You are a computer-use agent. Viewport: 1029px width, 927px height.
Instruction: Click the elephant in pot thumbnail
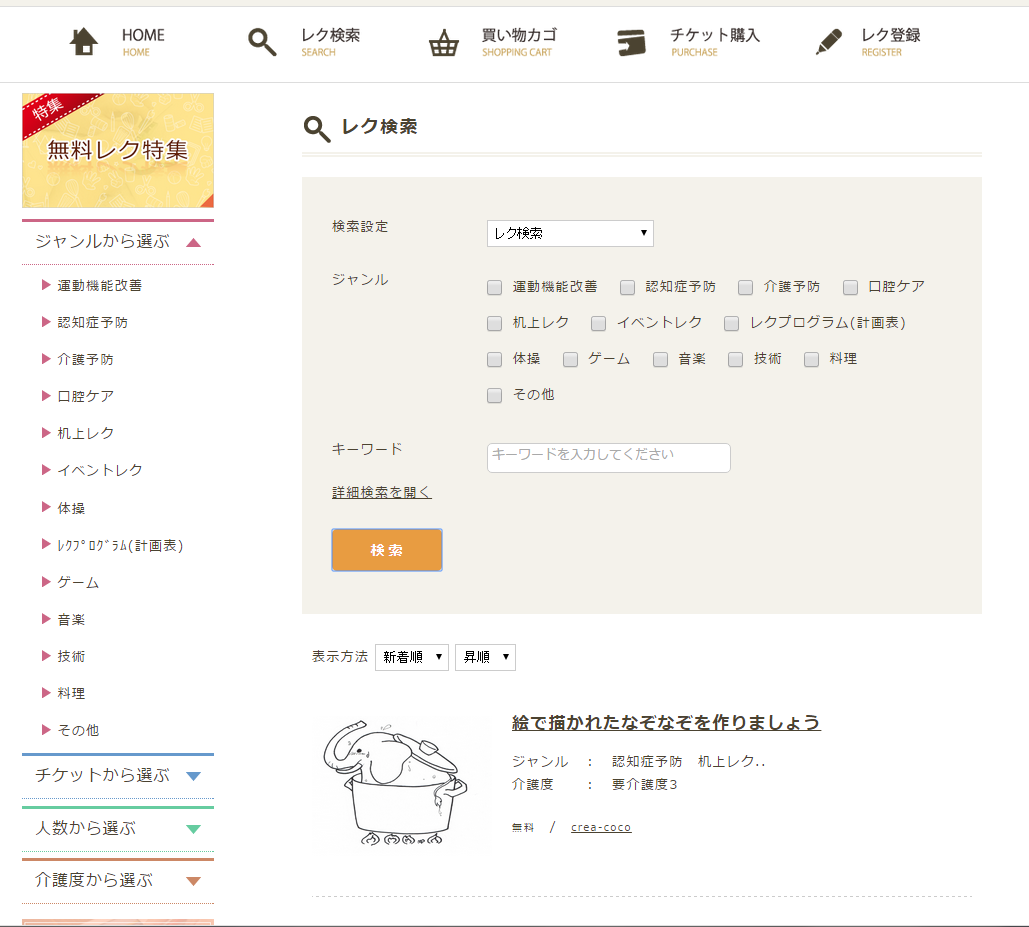coord(395,785)
